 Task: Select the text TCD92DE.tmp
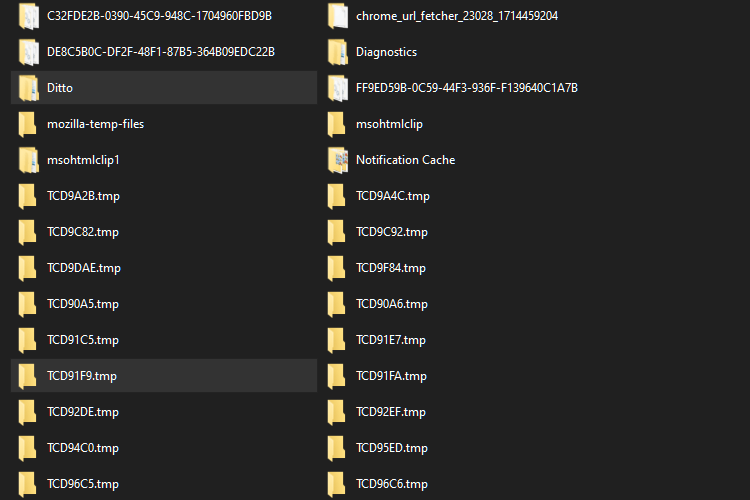[x=83, y=412]
